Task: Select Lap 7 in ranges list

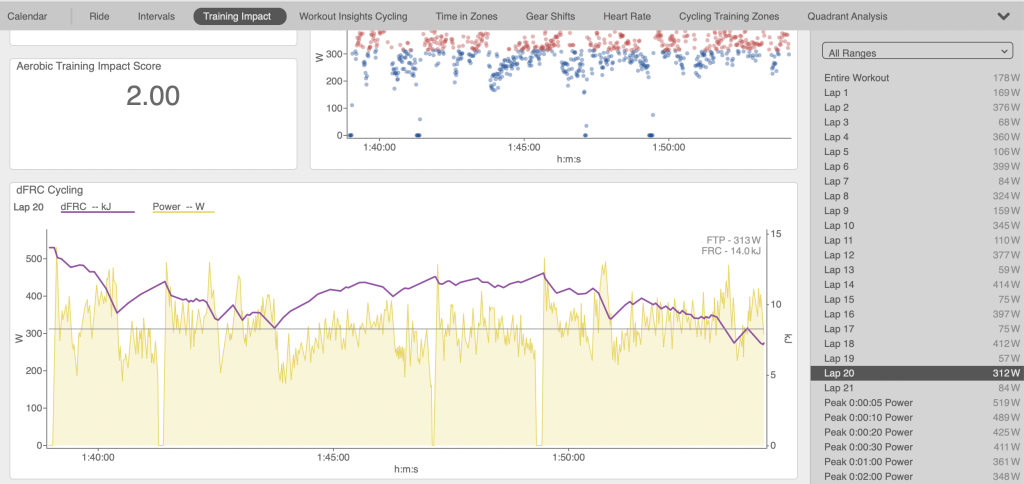Action: 917,181
